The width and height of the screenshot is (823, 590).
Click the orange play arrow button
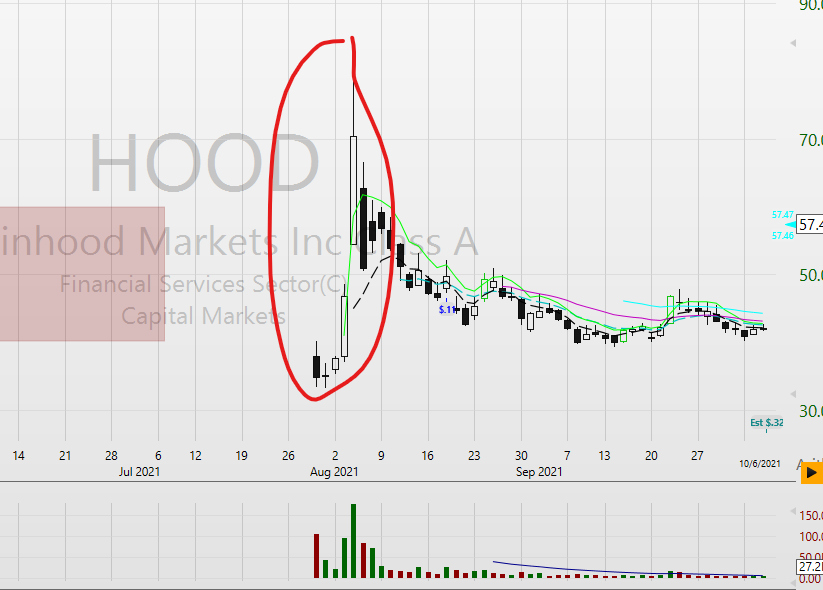pyautogui.click(x=811, y=473)
